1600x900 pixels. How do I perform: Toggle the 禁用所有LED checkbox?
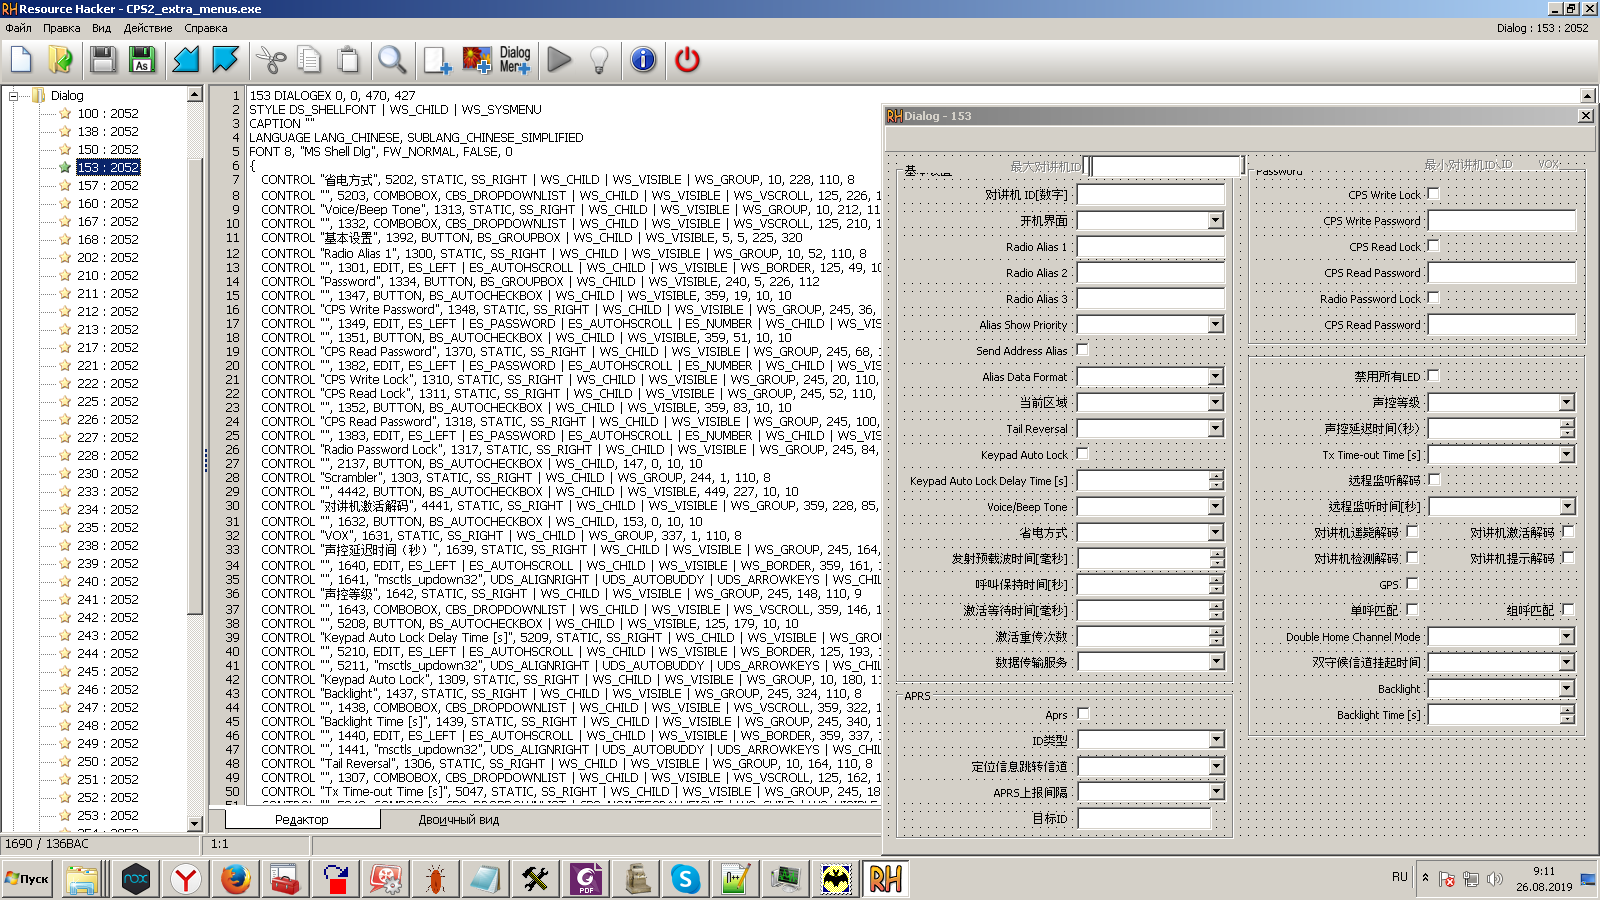coord(1433,376)
